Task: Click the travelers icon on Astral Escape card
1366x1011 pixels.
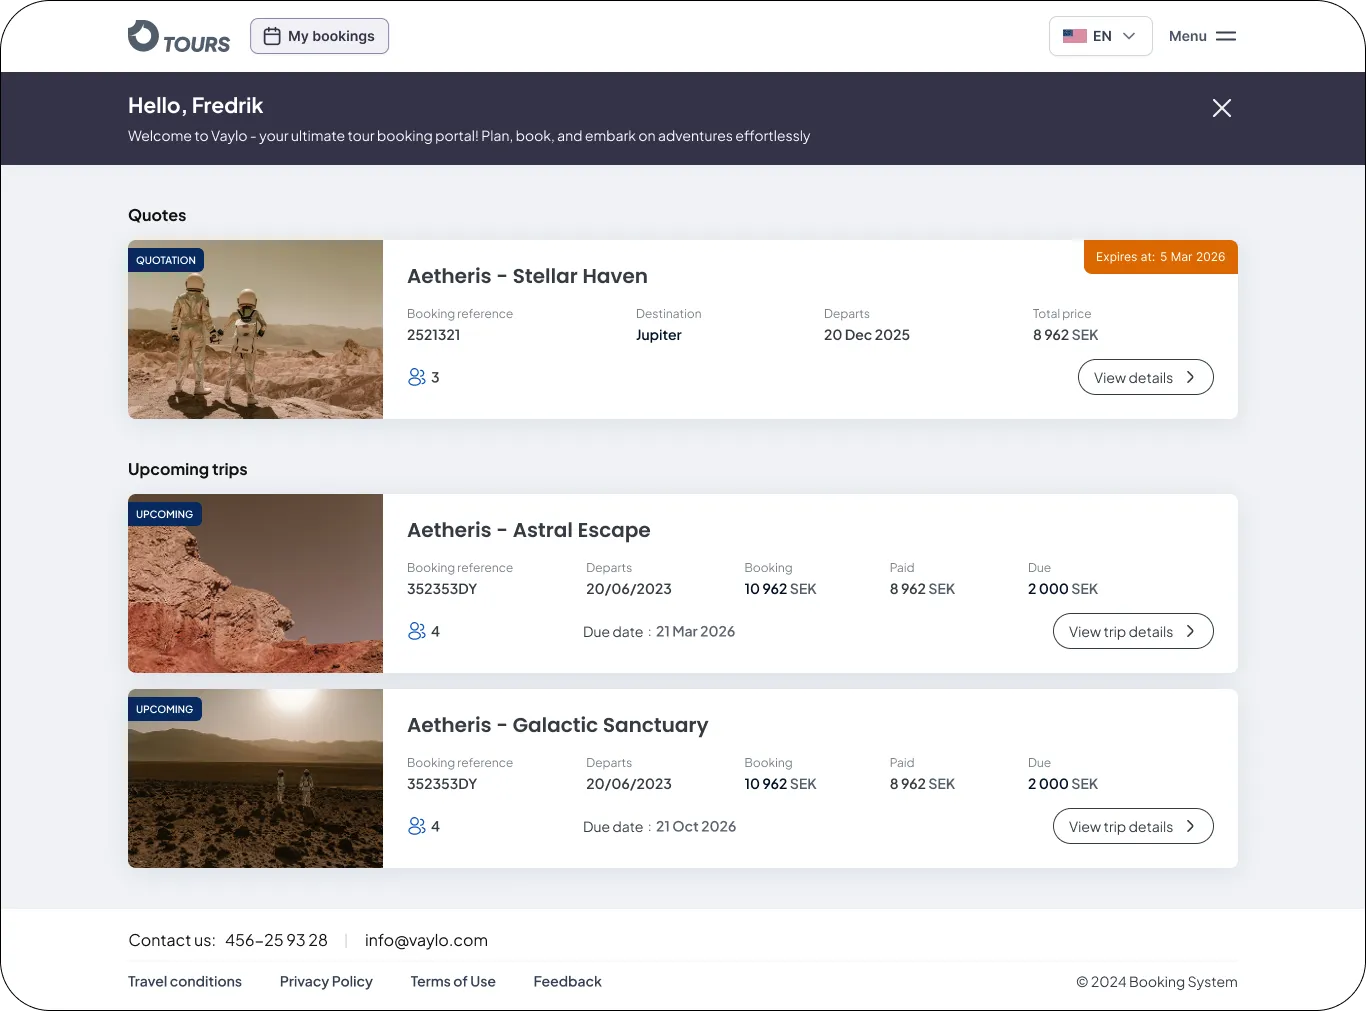Action: (x=417, y=631)
